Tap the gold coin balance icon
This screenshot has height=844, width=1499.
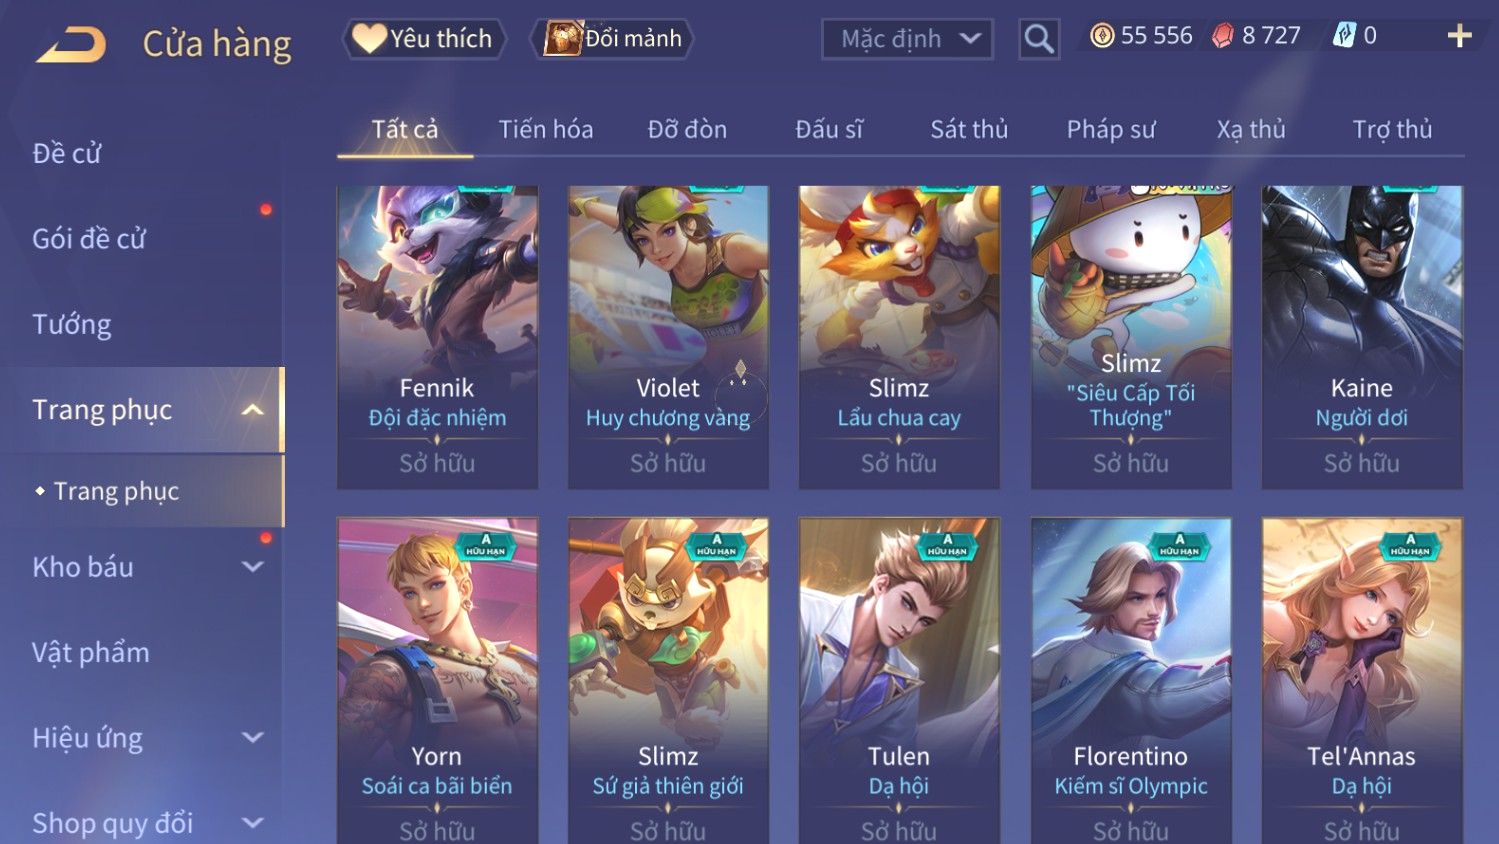(x=1102, y=36)
